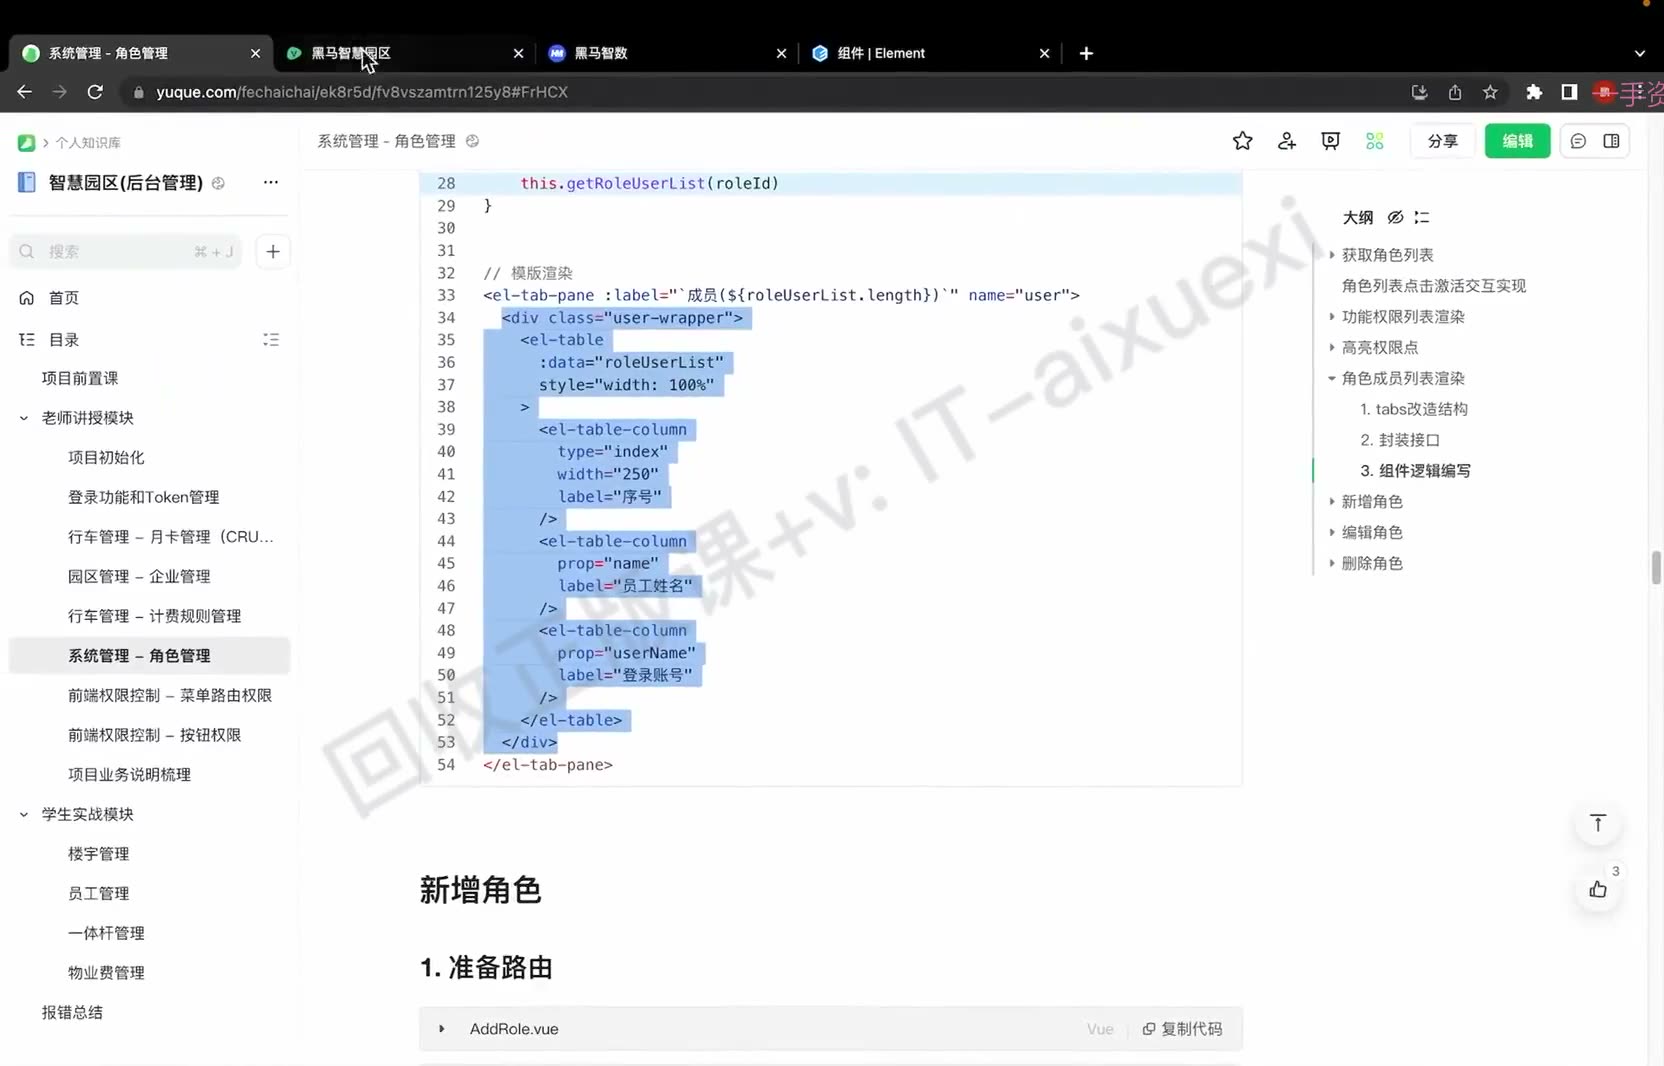Go back with the browser back arrow
Image resolution: width=1664 pixels, height=1066 pixels.
click(x=25, y=92)
